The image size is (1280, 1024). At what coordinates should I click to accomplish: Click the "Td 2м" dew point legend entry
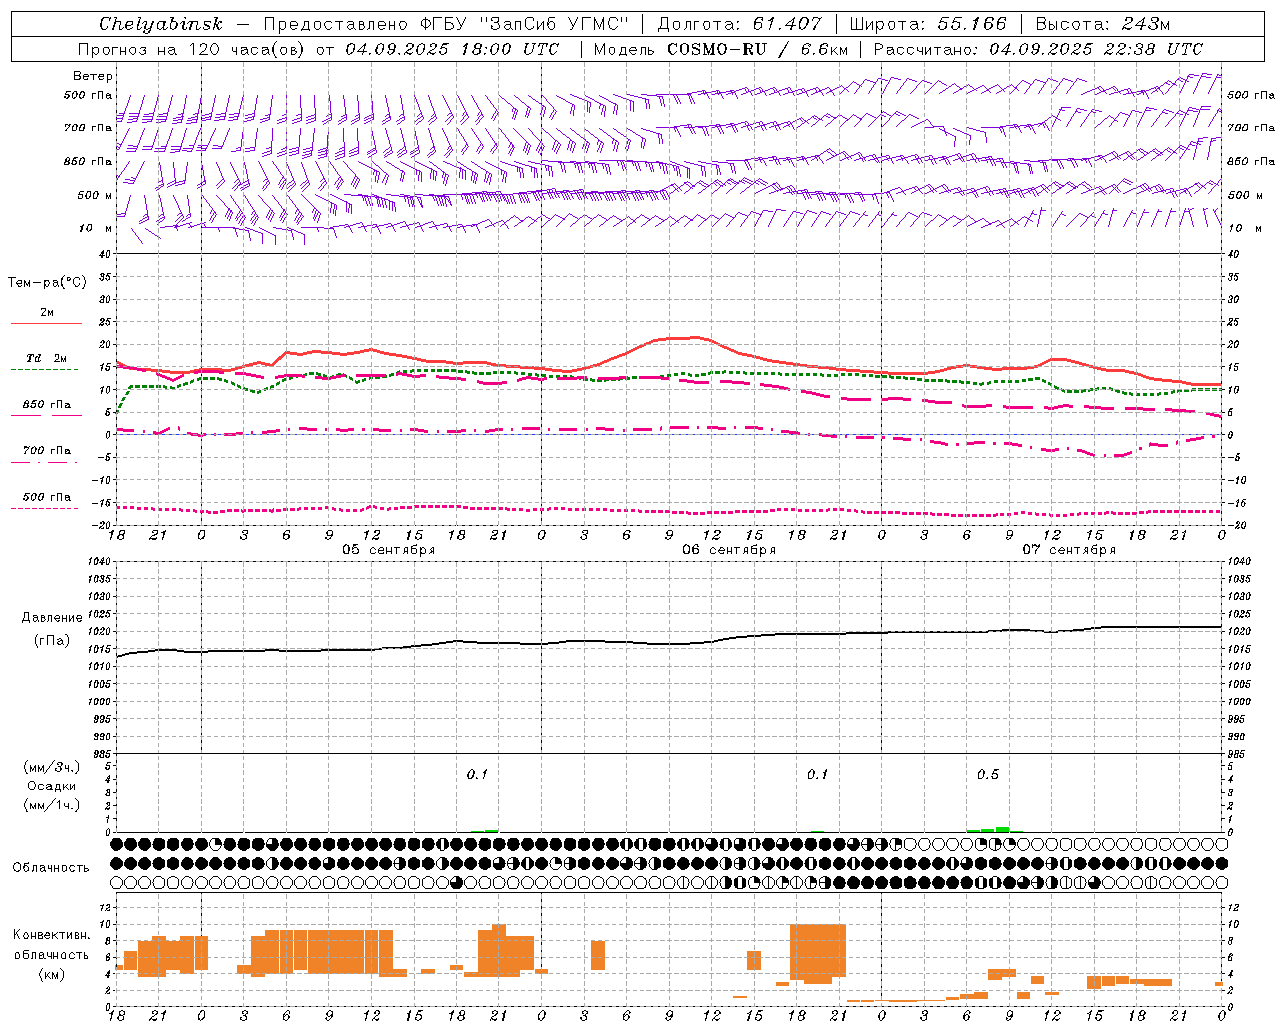tap(47, 358)
